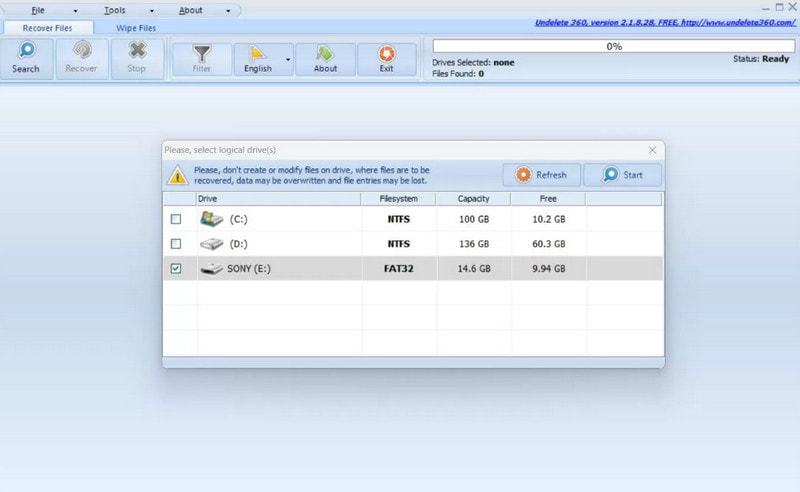This screenshot has width=800, height=492.
Task: Click the (C:) drive label text
Action: (238, 219)
